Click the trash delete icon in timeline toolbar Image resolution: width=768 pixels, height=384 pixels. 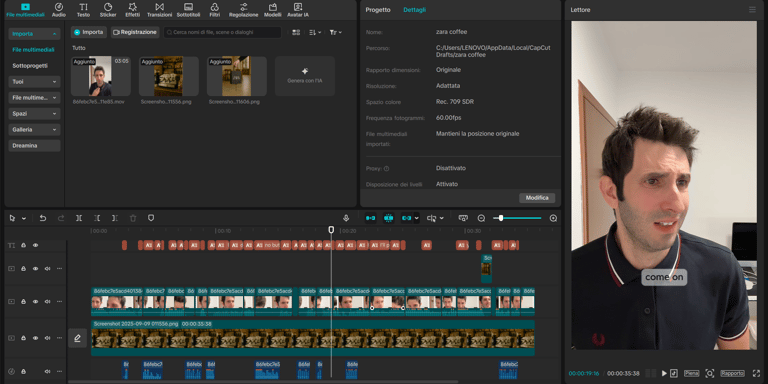pyautogui.click(x=133, y=218)
